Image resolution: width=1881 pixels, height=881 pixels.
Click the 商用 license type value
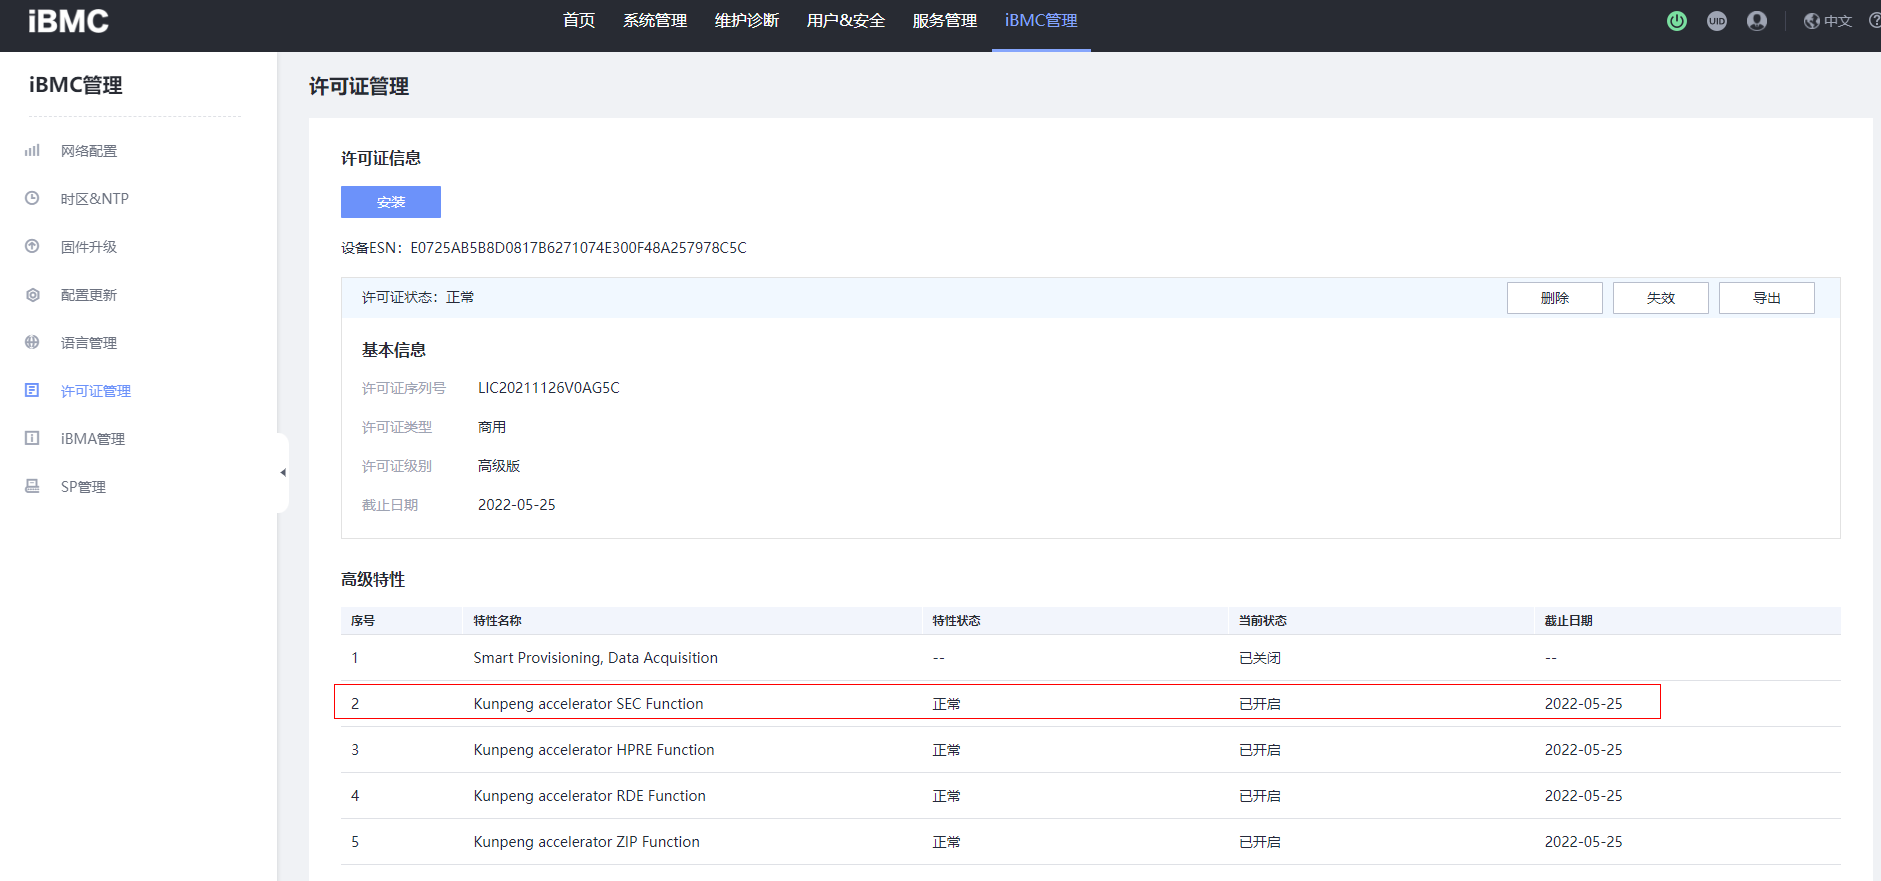(x=492, y=427)
